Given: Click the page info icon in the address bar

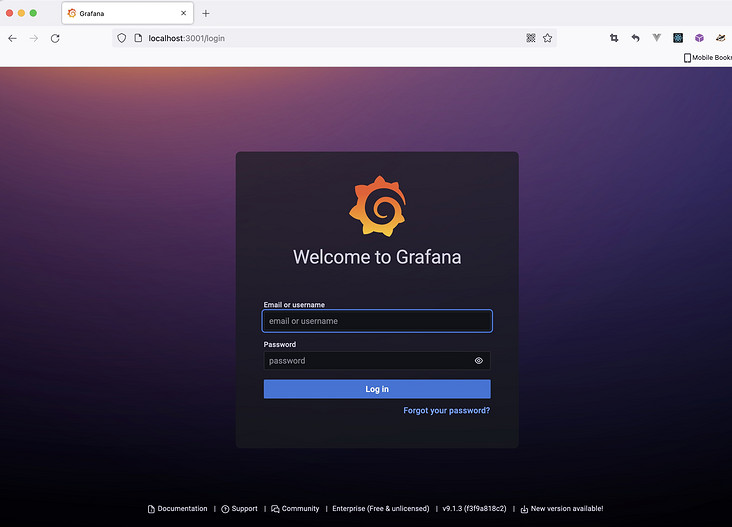Looking at the screenshot, I should coord(138,38).
